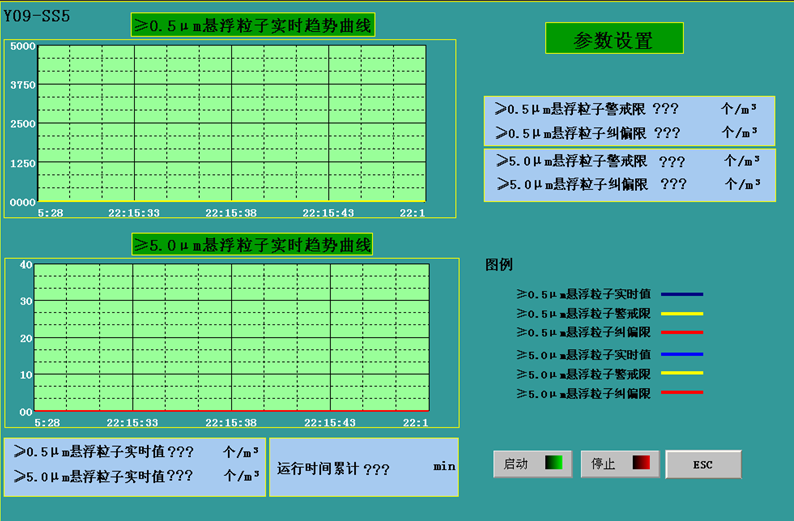
Task: Click the 1250 axis label on top chart
Action: (x=23, y=164)
